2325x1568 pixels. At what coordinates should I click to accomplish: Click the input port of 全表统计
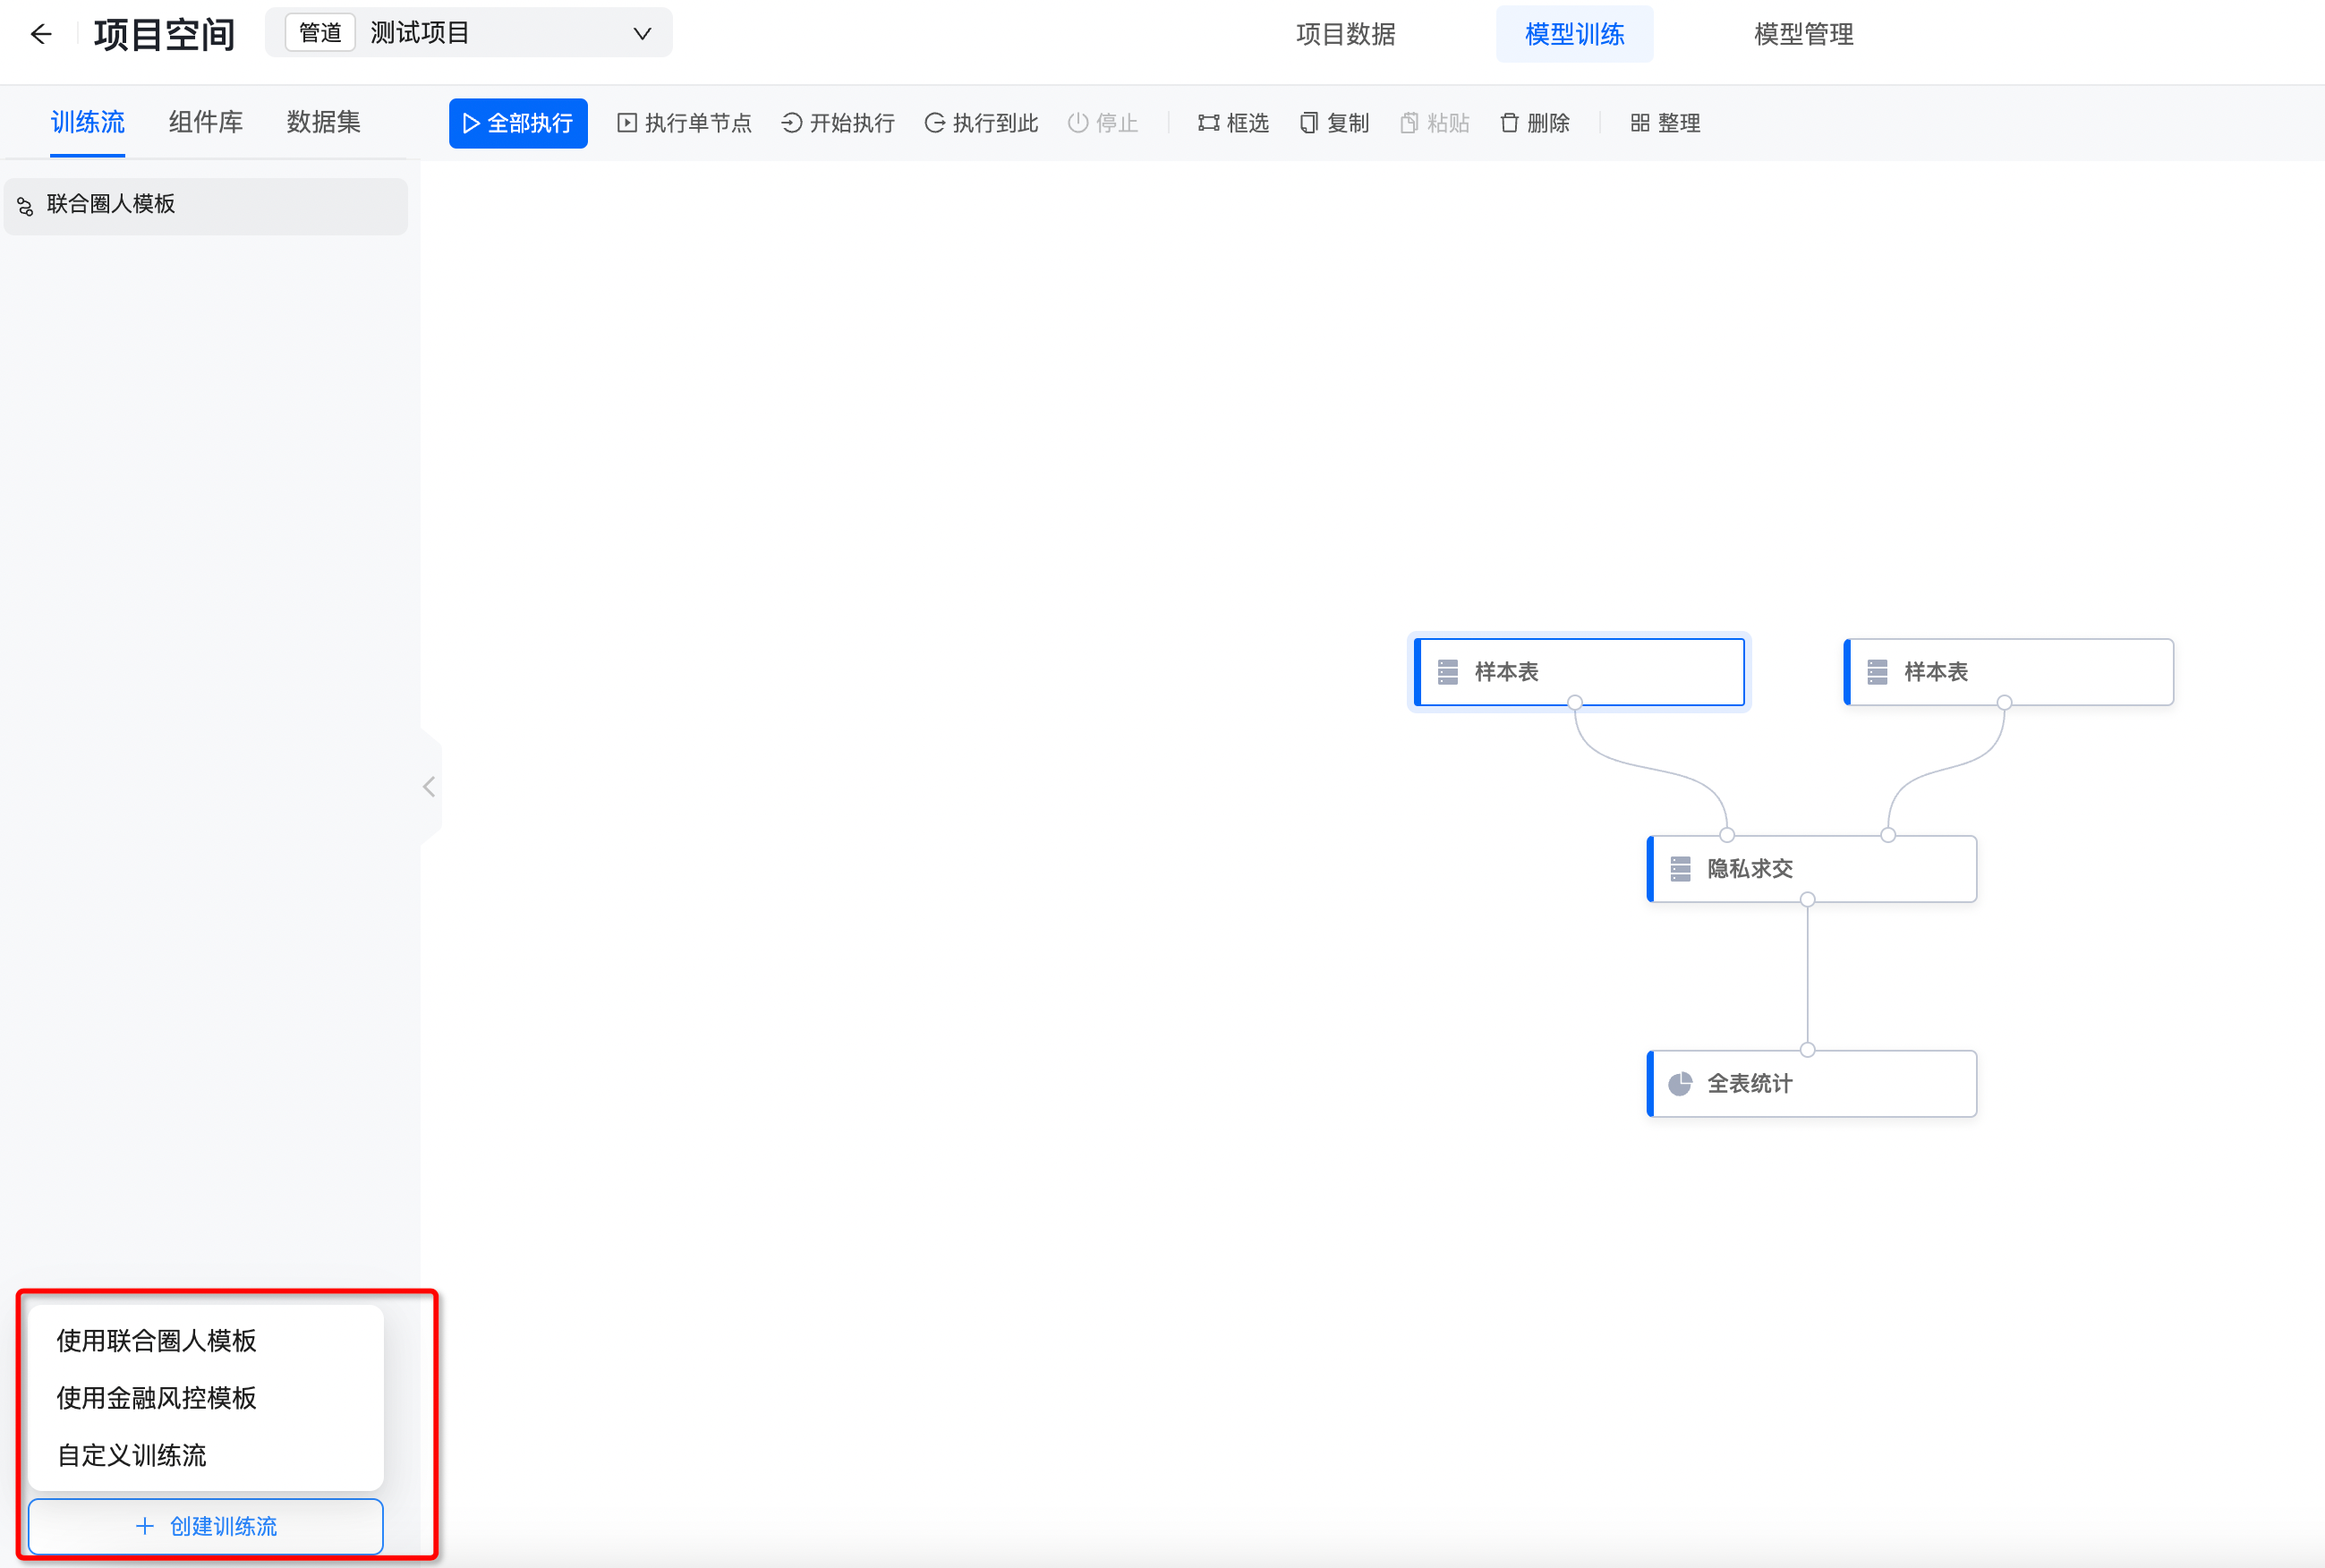click(x=1807, y=1050)
